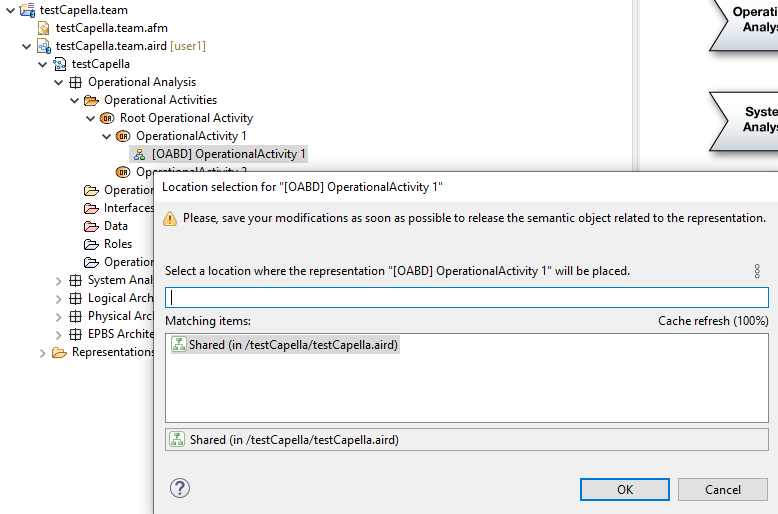Collapse the Root Operational Activity node
This screenshot has width=778, height=514.
point(91,118)
